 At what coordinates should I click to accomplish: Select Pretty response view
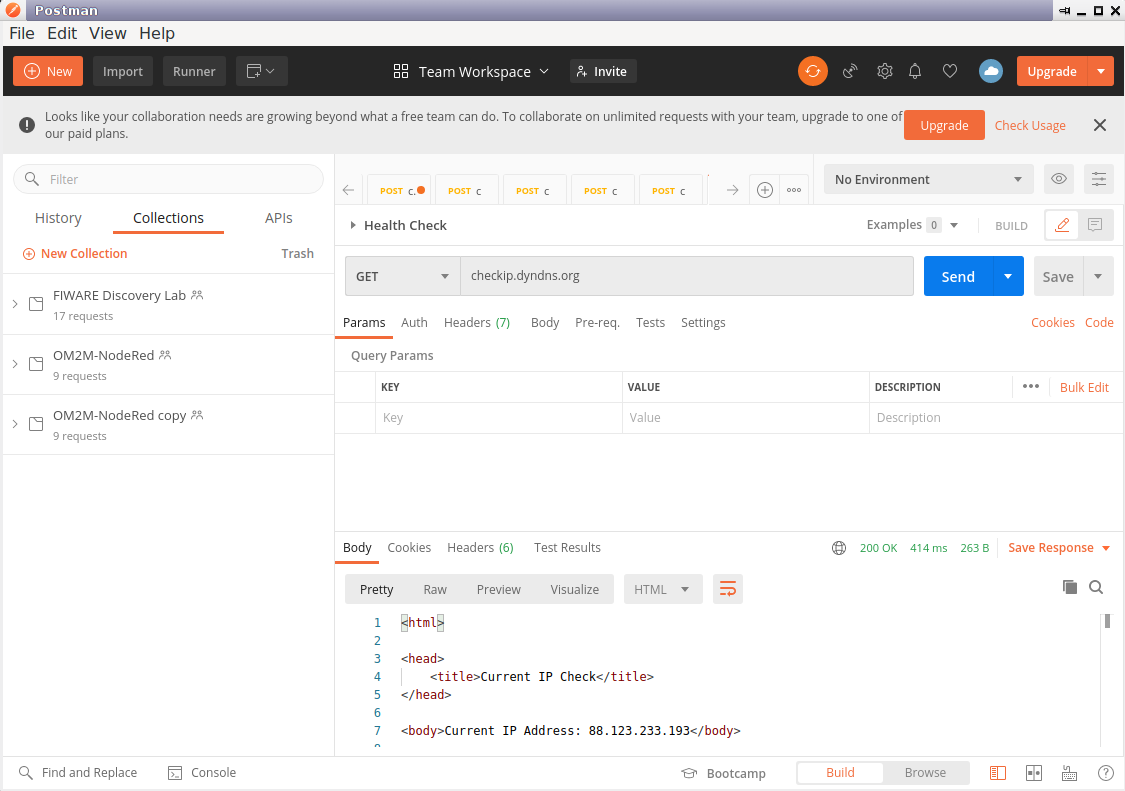[377, 589]
